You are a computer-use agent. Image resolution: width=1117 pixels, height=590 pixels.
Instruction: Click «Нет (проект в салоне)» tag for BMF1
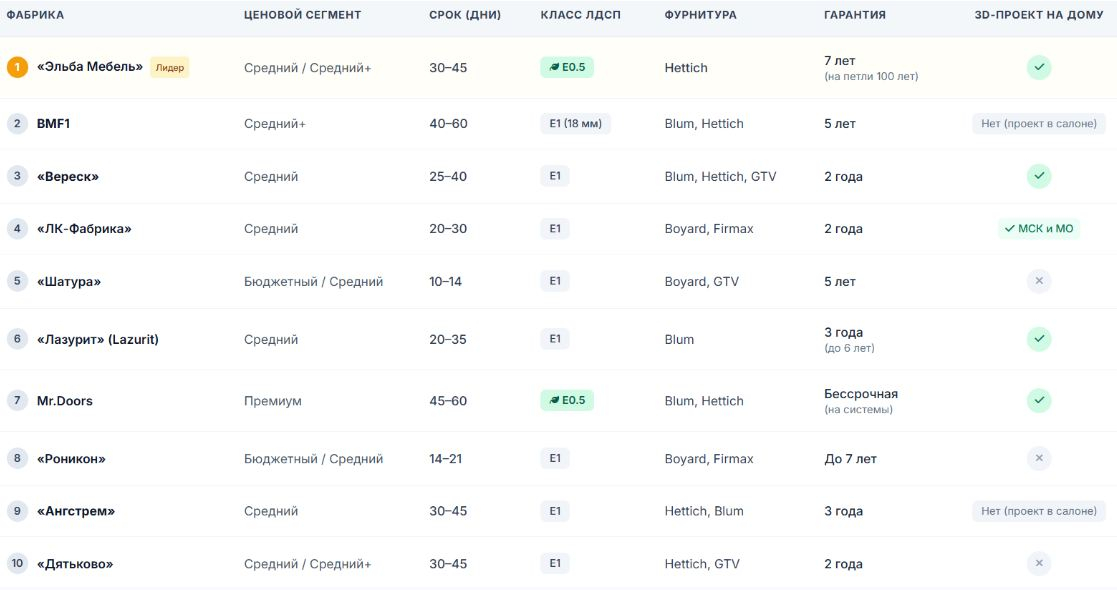(x=1039, y=123)
